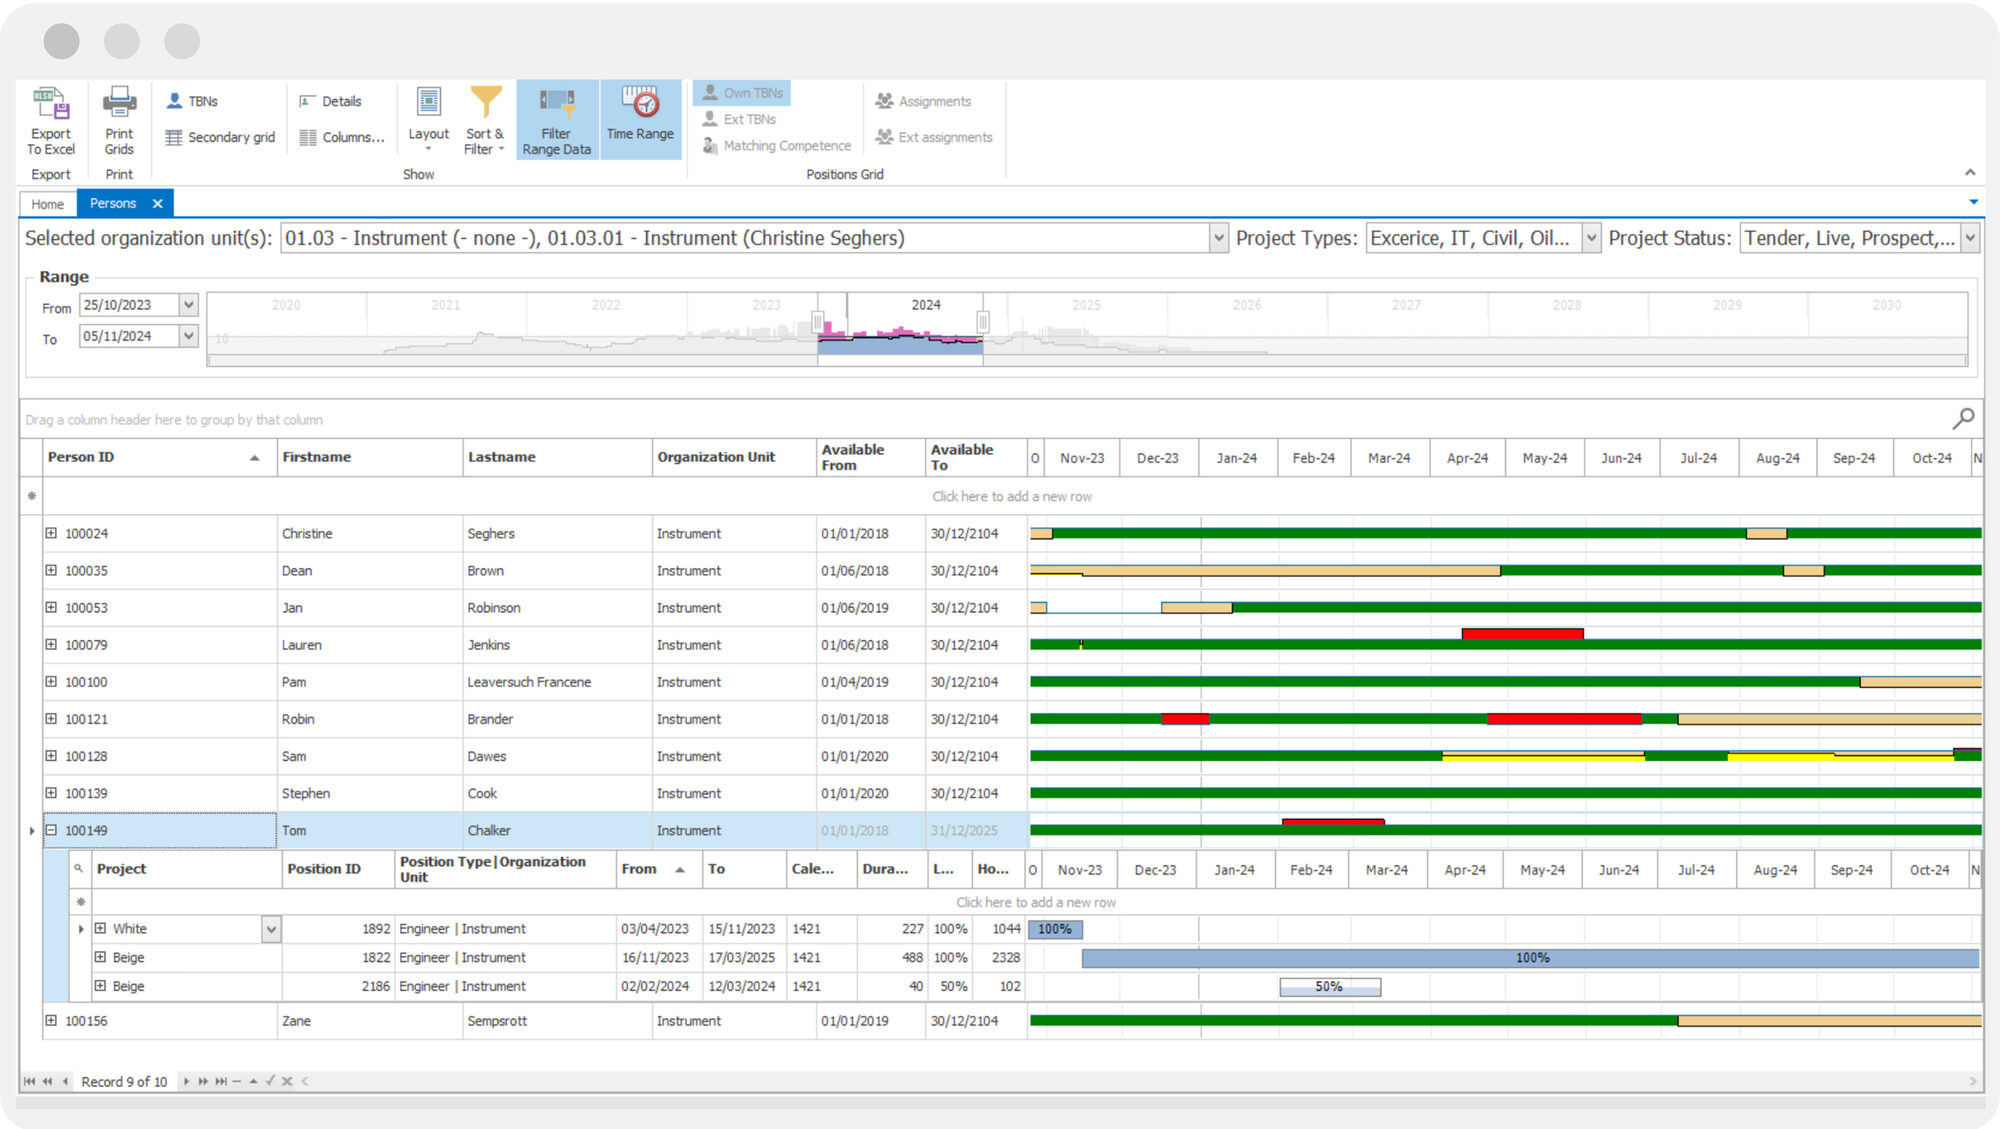
Task: Click the sub-grid search magnifier icon
Action: [79, 869]
